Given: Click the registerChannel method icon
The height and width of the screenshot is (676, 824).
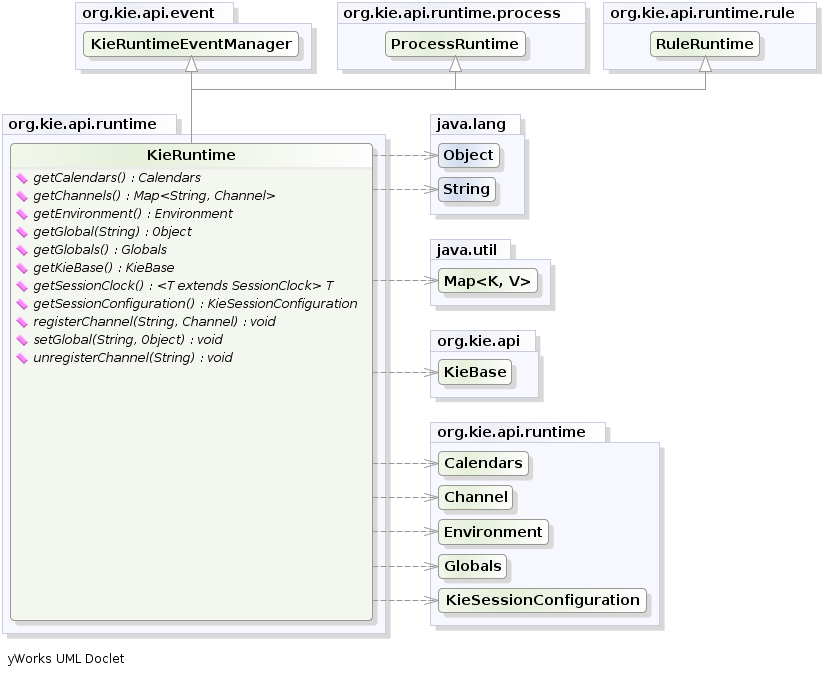Looking at the screenshot, I should click(x=22, y=322).
